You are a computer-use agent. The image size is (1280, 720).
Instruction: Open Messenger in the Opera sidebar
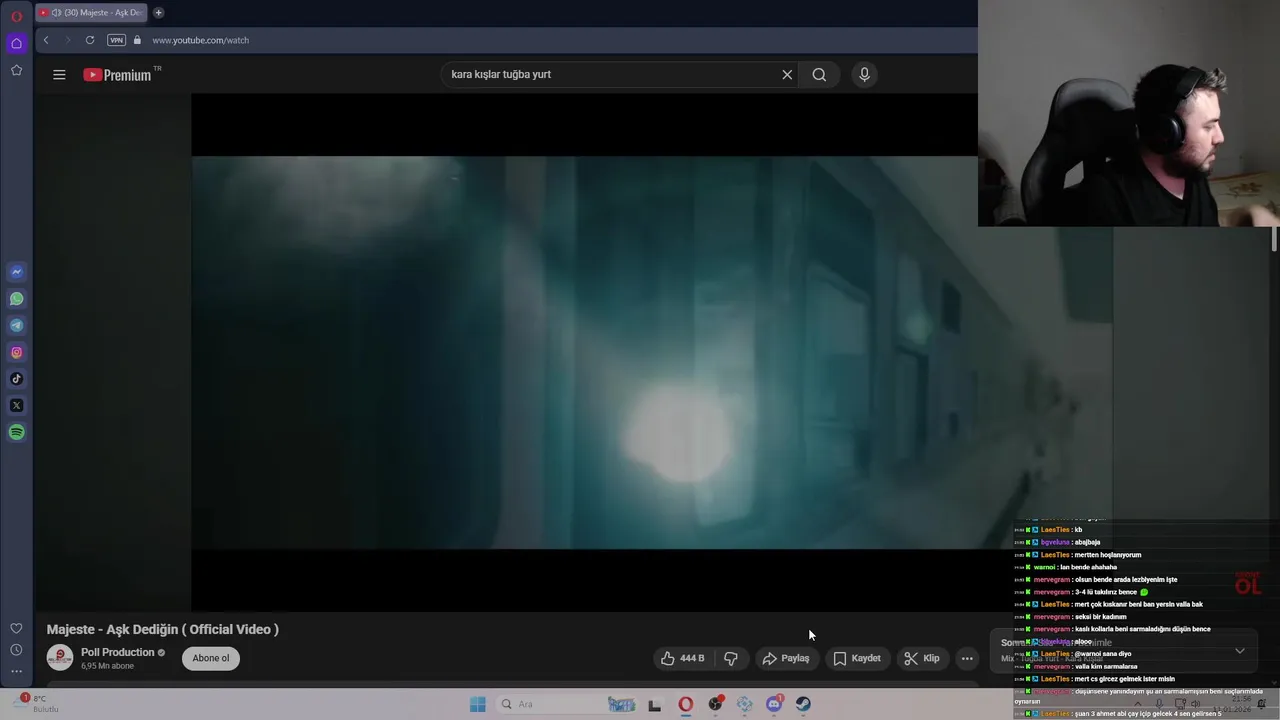(x=16, y=272)
